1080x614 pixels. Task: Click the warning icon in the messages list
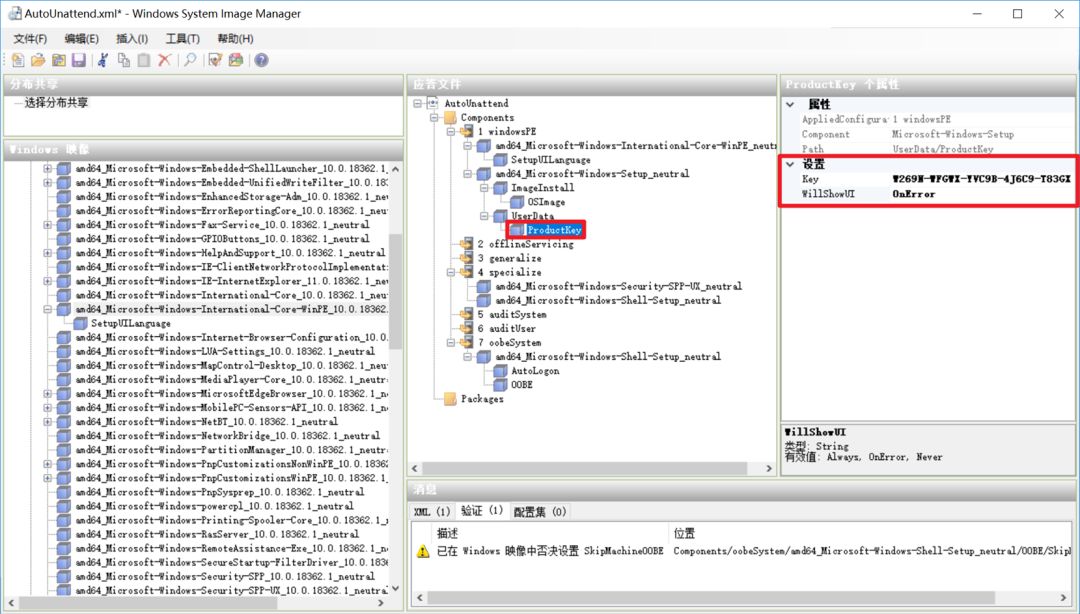[x=423, y=551]
